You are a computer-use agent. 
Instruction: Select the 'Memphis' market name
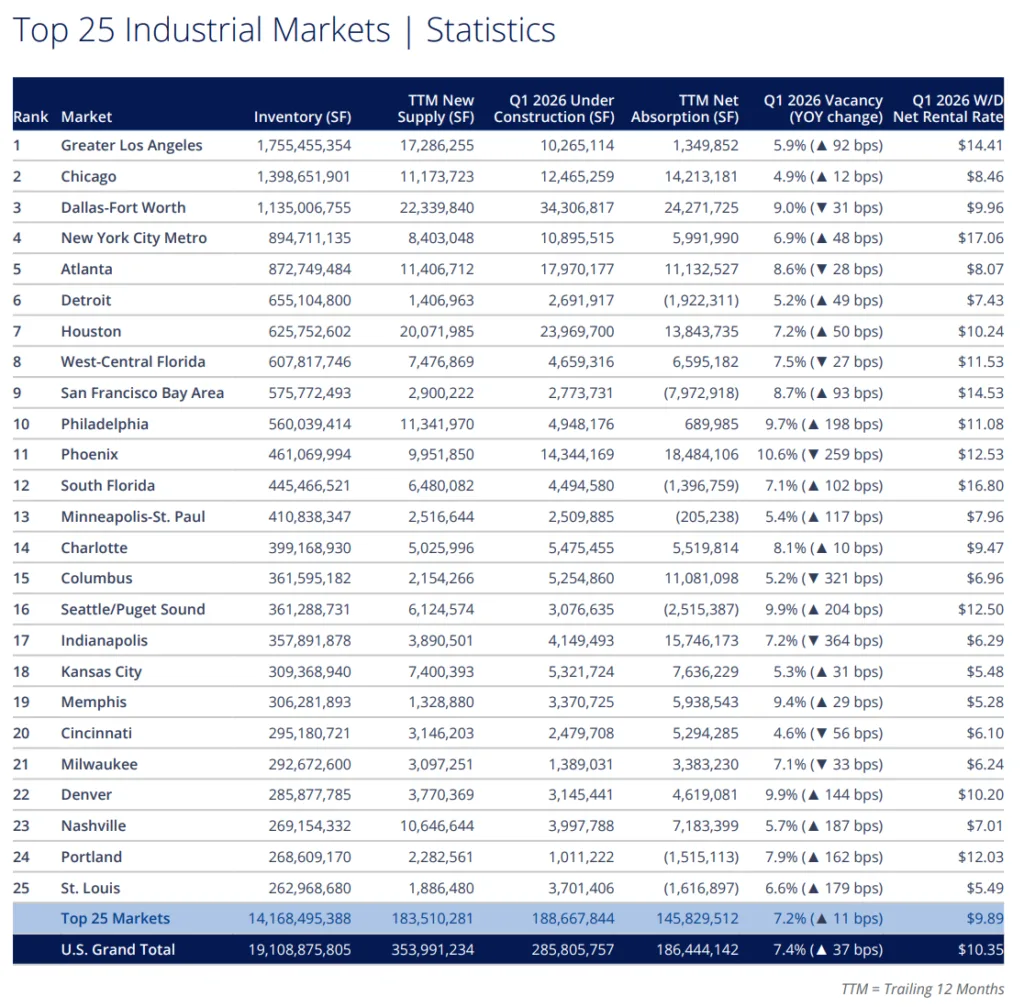93,703
